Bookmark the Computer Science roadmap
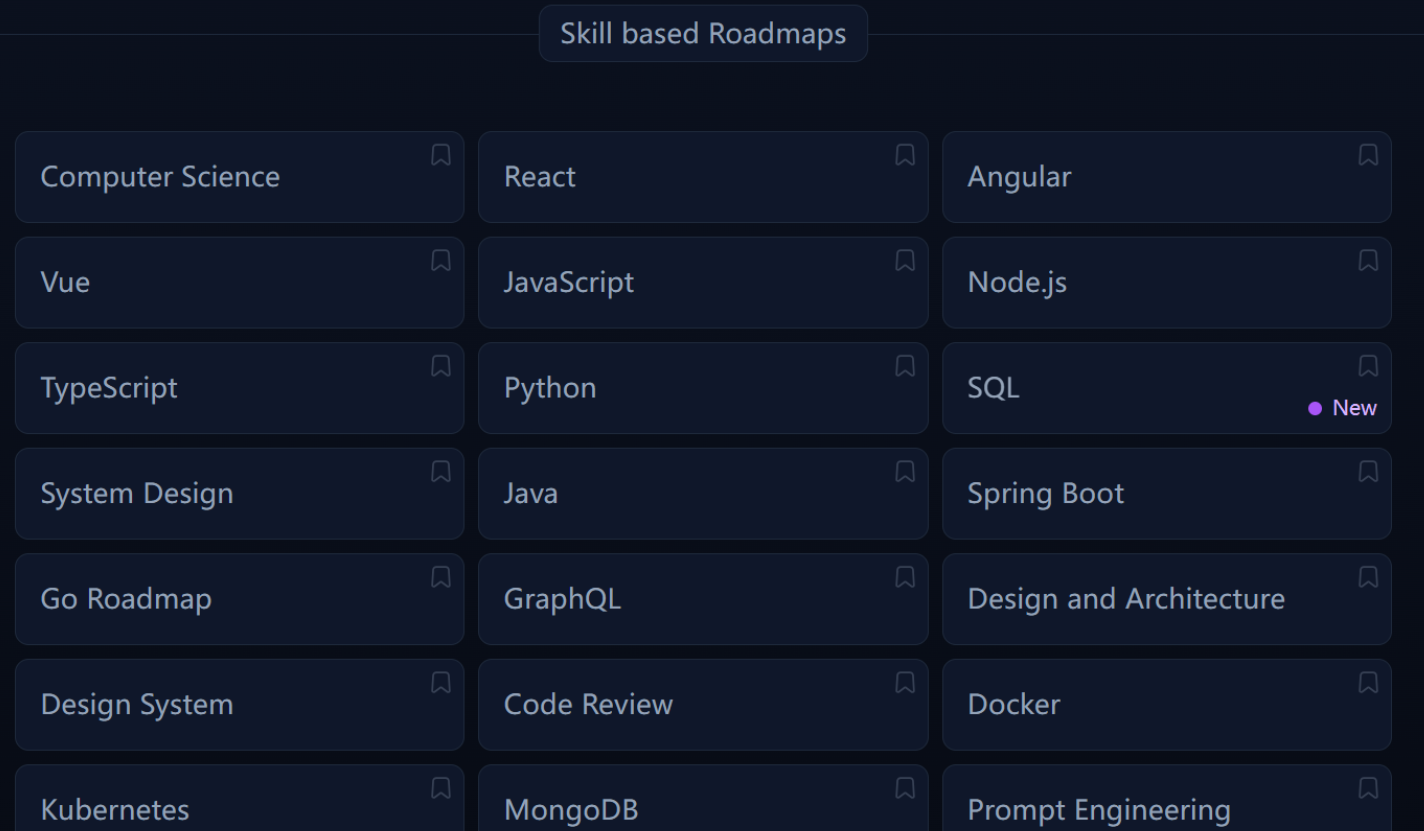 pyautogui.click(x=440, y=156)
